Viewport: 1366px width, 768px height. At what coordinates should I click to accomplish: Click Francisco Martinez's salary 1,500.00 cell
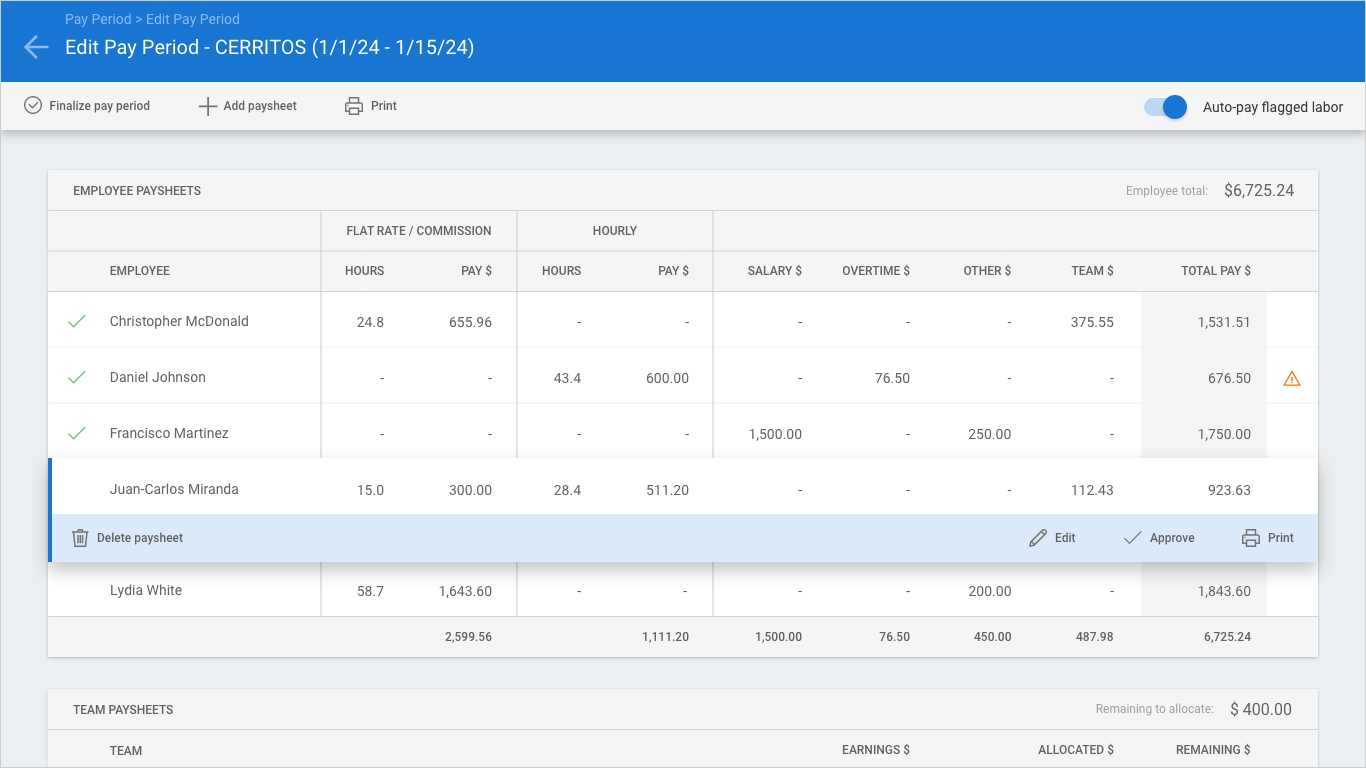click(775, 434)
